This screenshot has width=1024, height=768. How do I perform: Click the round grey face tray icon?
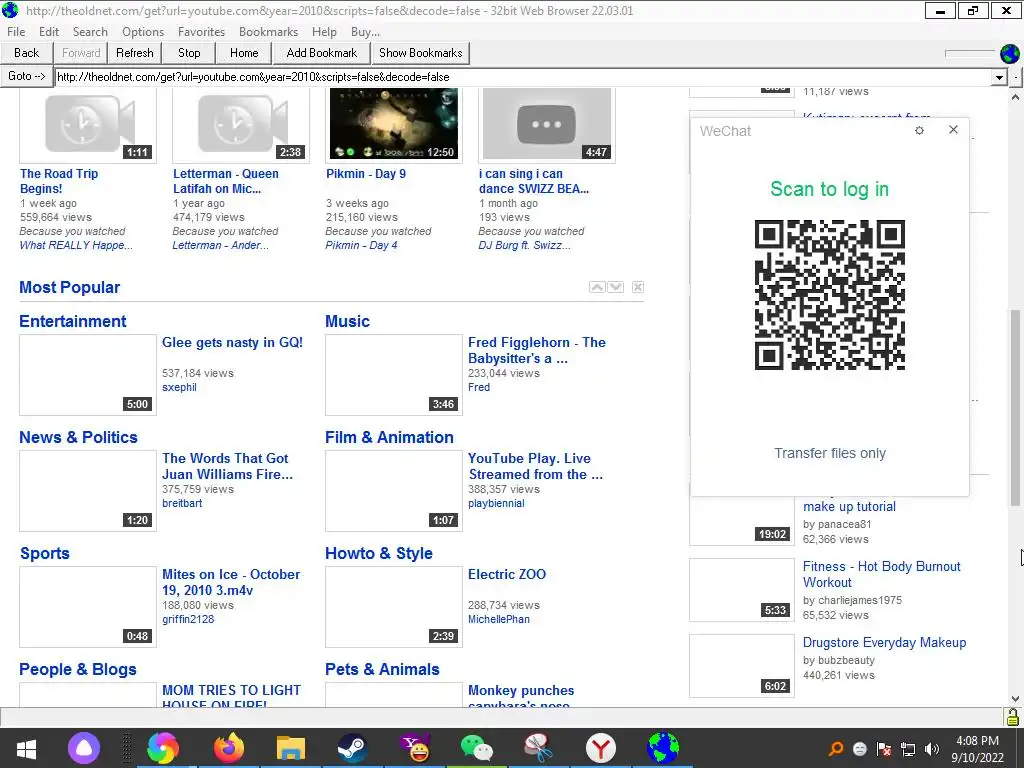click(x=860, y=749)
